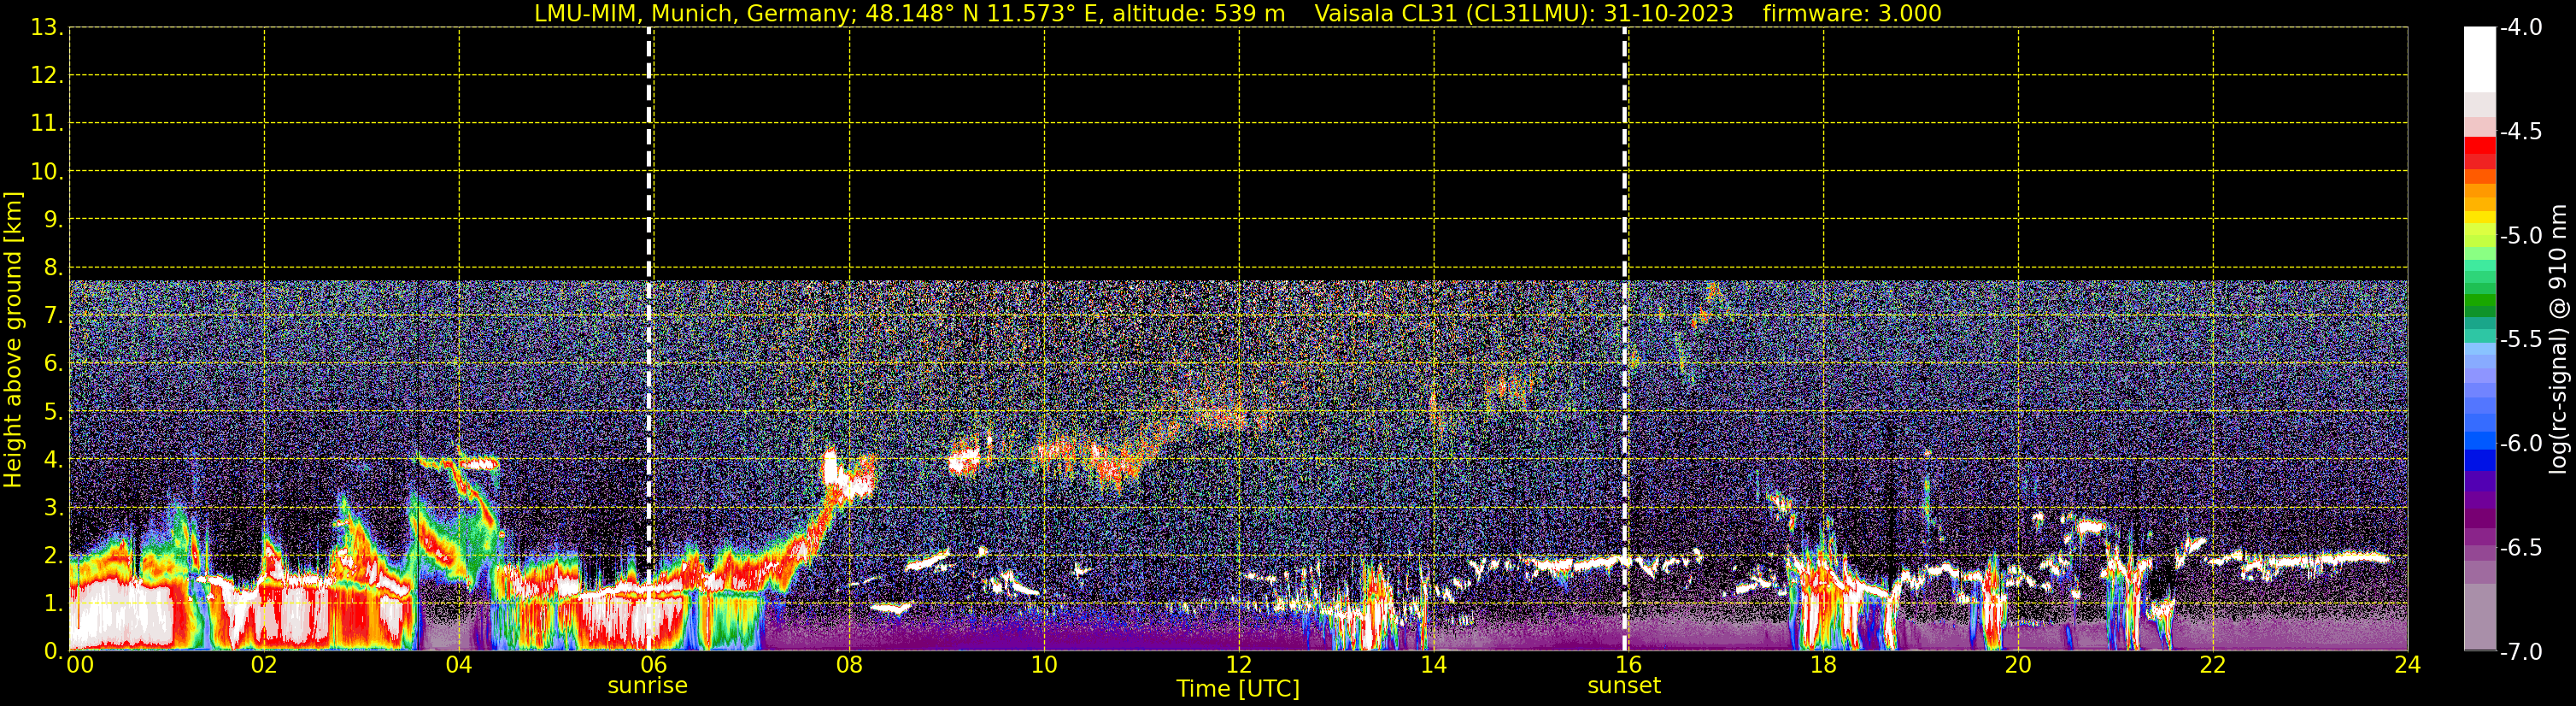
Task: Click the colorbar tick label '-4.5'
Action: [x=2520, y=132]
